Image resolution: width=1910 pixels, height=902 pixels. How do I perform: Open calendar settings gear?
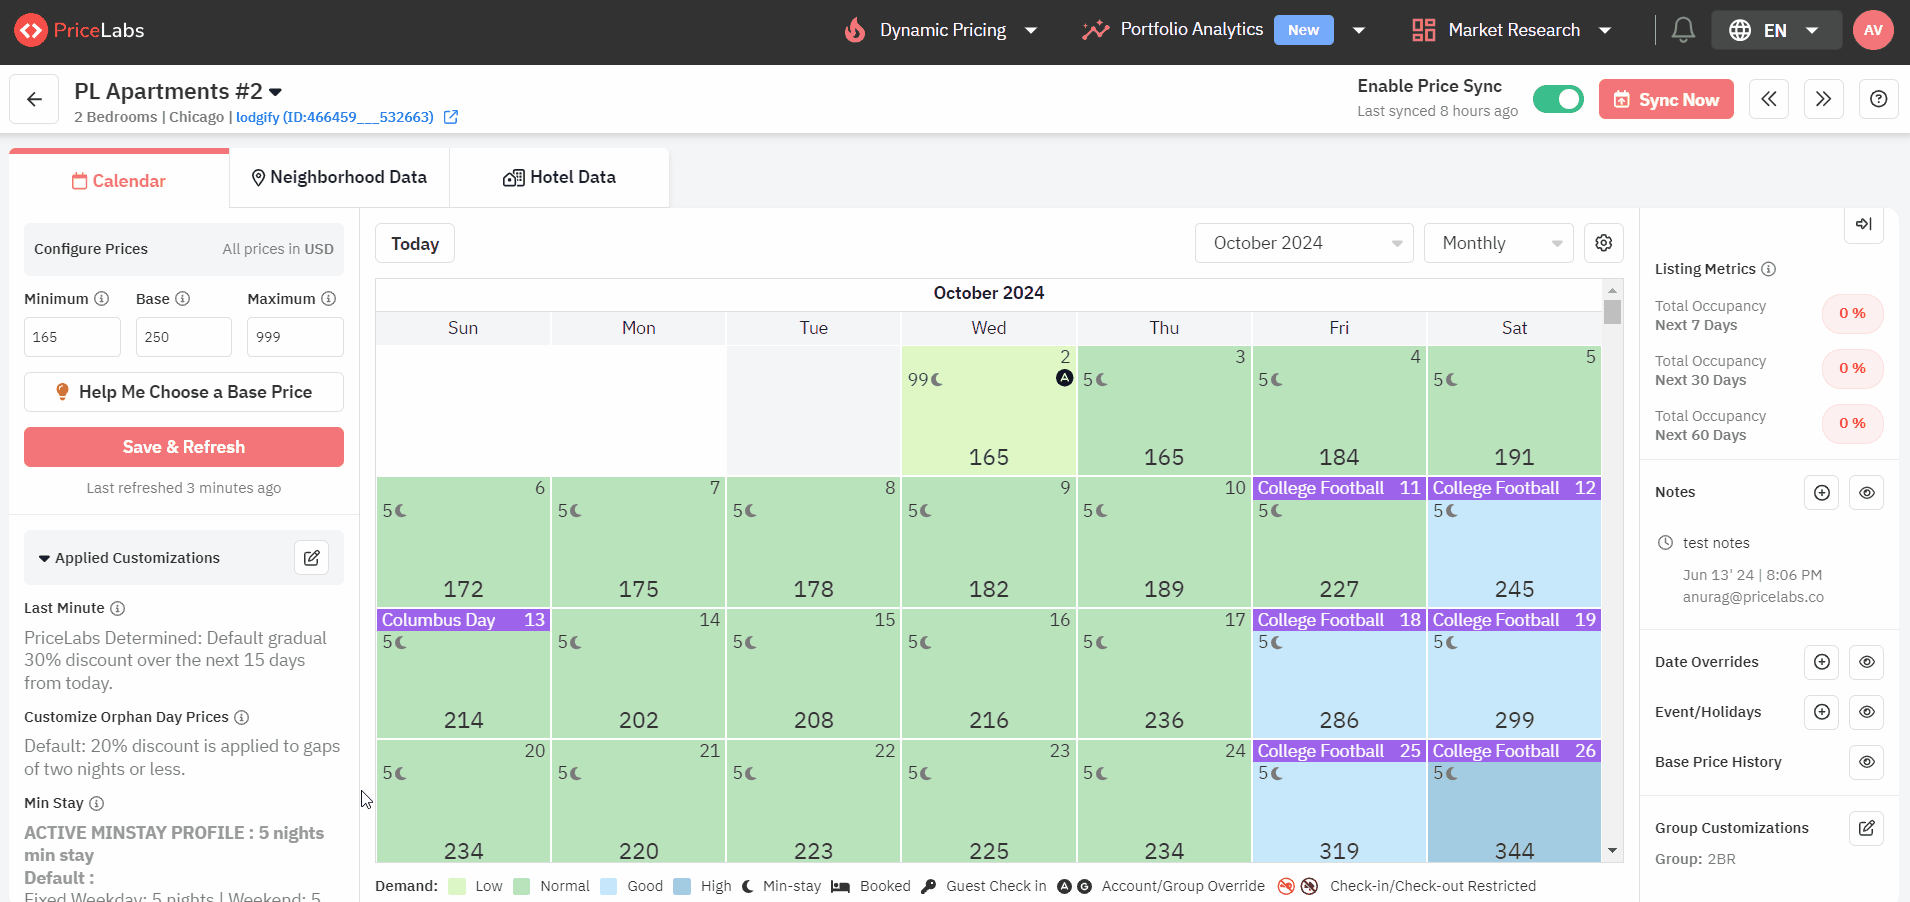point(1604,243)
